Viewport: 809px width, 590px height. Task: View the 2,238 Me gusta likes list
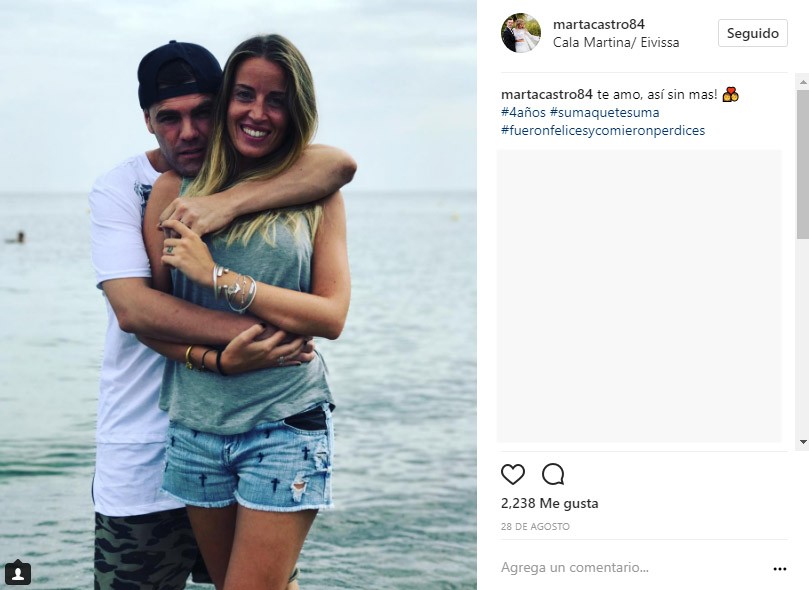(549, 503)
